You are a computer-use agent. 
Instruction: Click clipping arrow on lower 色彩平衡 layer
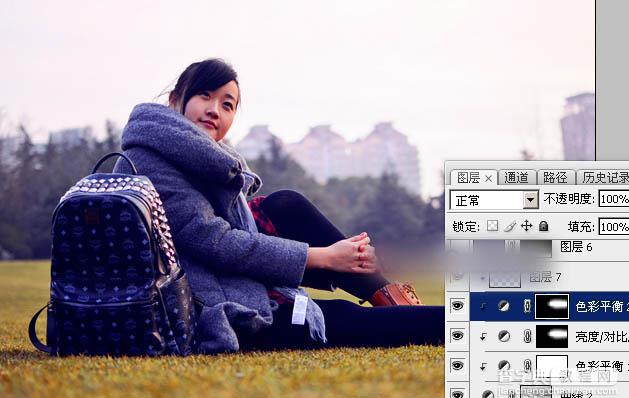[x=483, y=366]
